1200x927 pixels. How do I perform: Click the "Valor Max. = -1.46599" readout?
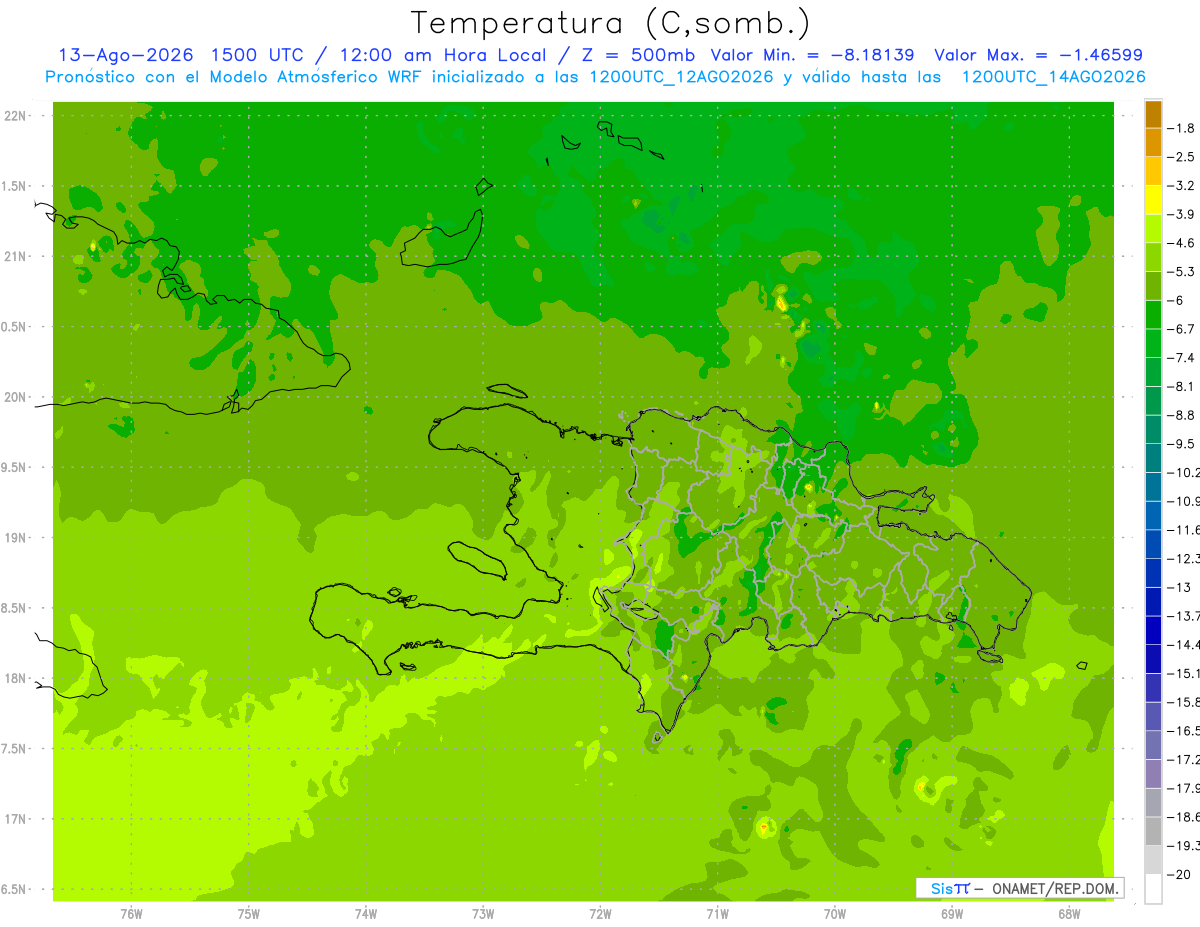point(1038,55)
